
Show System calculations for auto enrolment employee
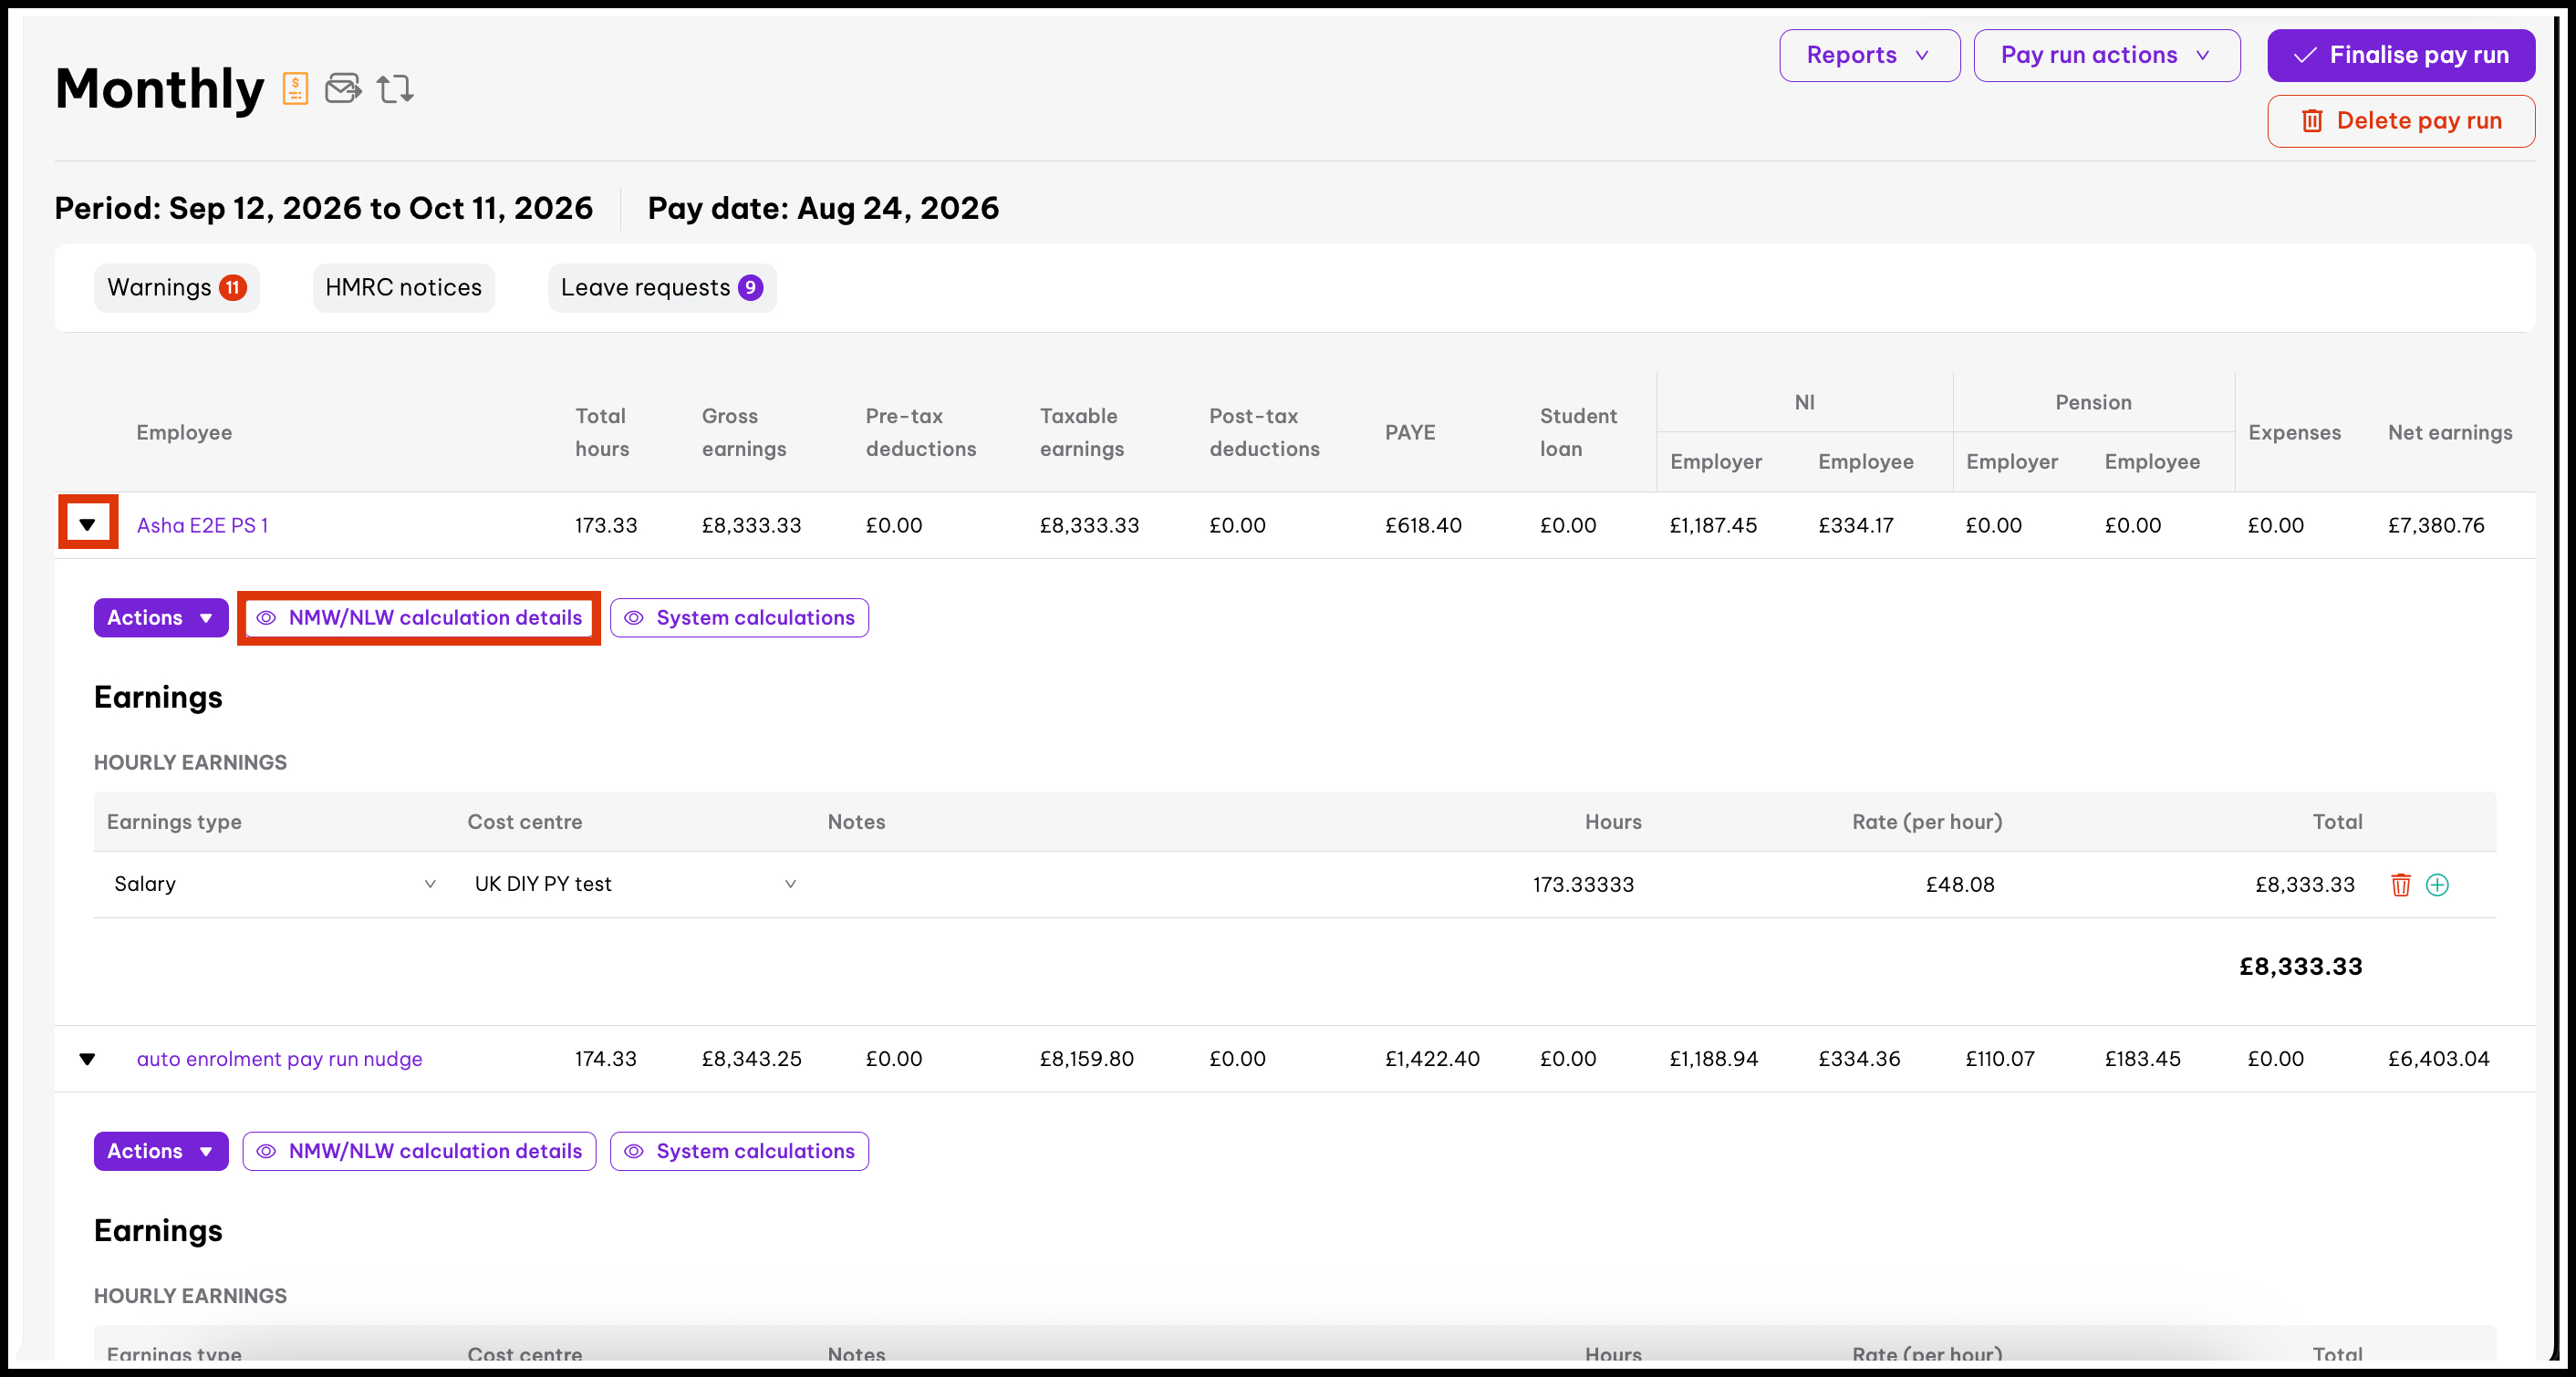point(739,1151)
